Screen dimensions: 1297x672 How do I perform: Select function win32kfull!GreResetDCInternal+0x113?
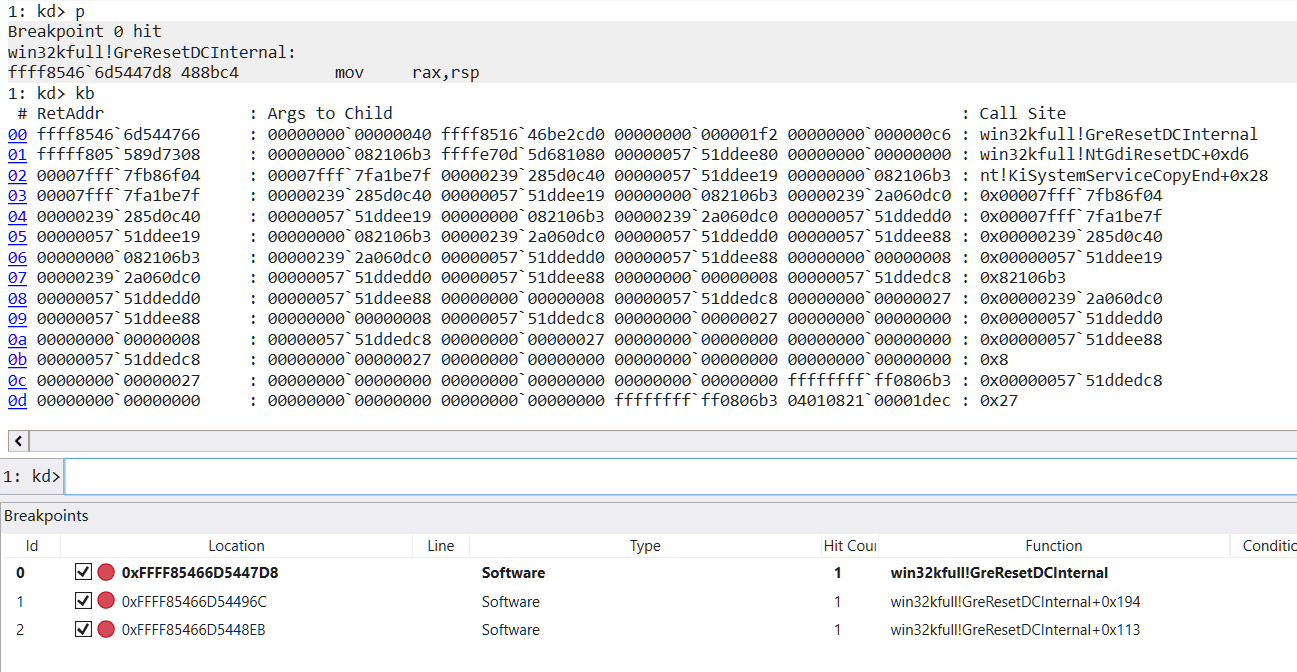tap(1015, 629)
